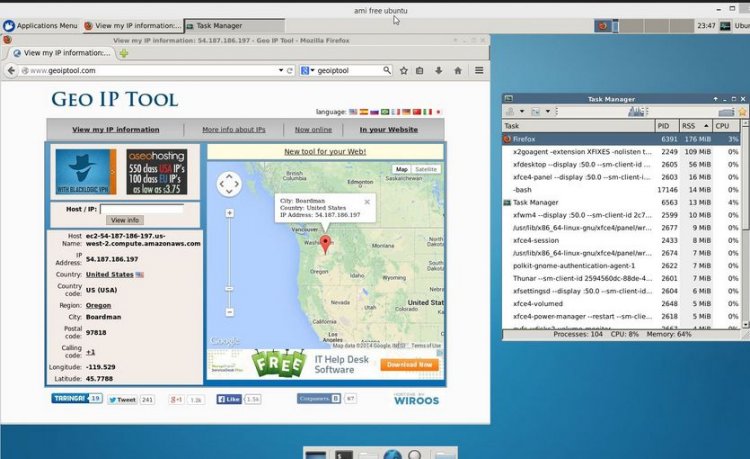750x459 pixels.
Task: Bookmark this page with star icon
Action: tap(404, 71)
